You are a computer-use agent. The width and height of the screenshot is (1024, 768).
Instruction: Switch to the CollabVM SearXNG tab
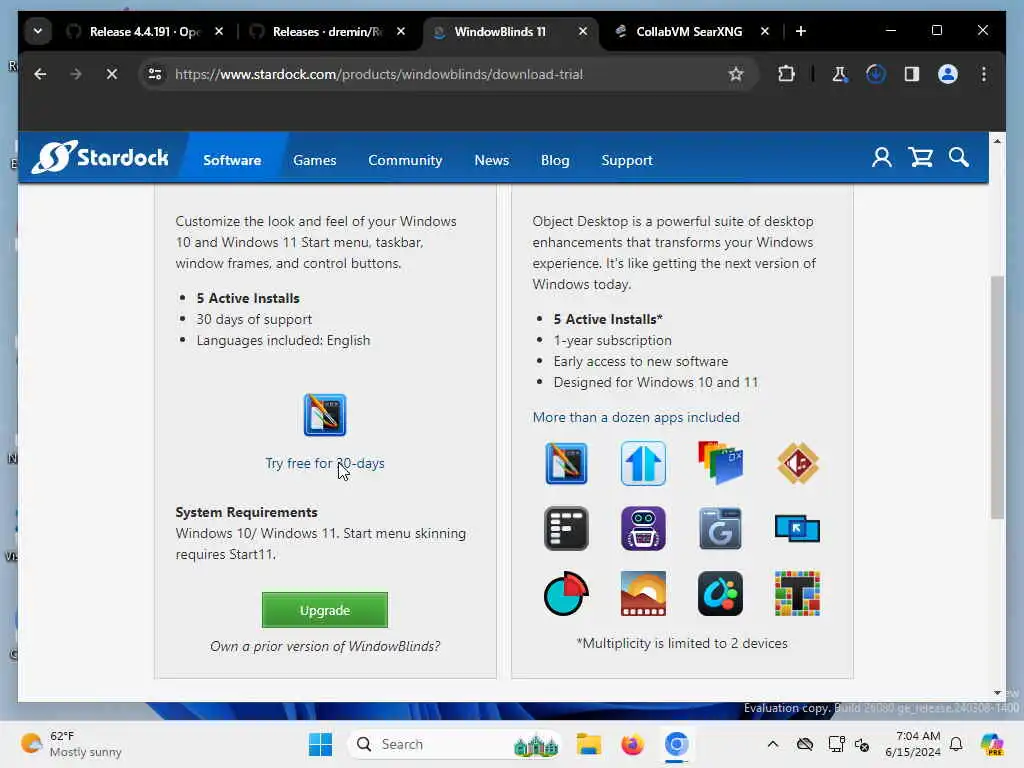click(x=690, y=31)
